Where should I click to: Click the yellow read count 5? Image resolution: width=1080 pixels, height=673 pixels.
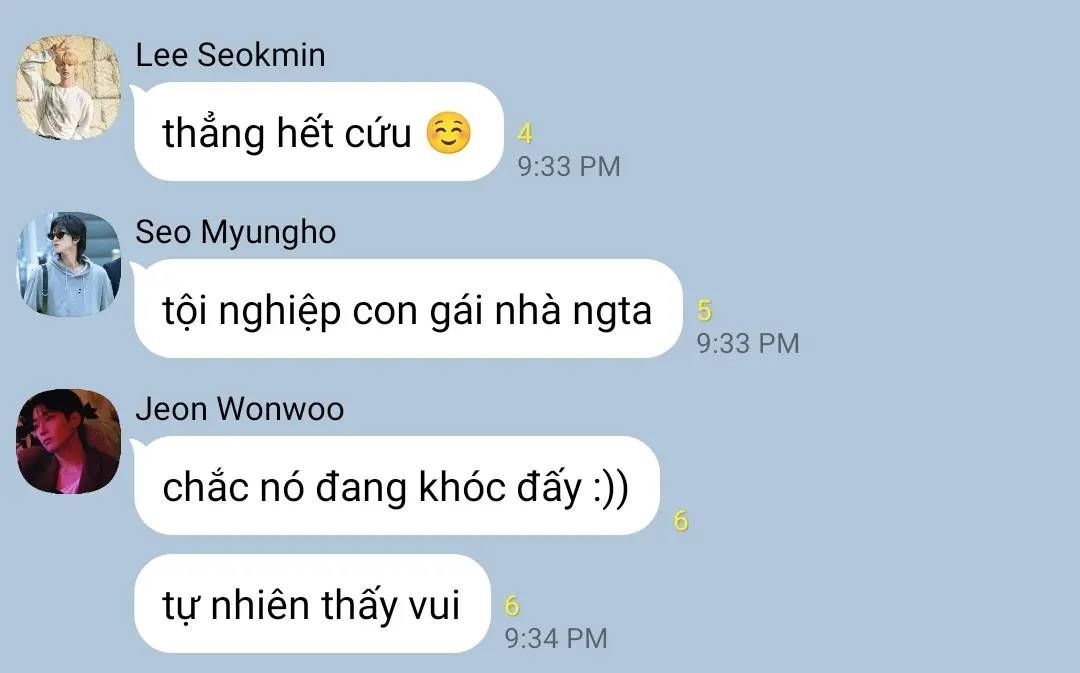pos(704,311)
